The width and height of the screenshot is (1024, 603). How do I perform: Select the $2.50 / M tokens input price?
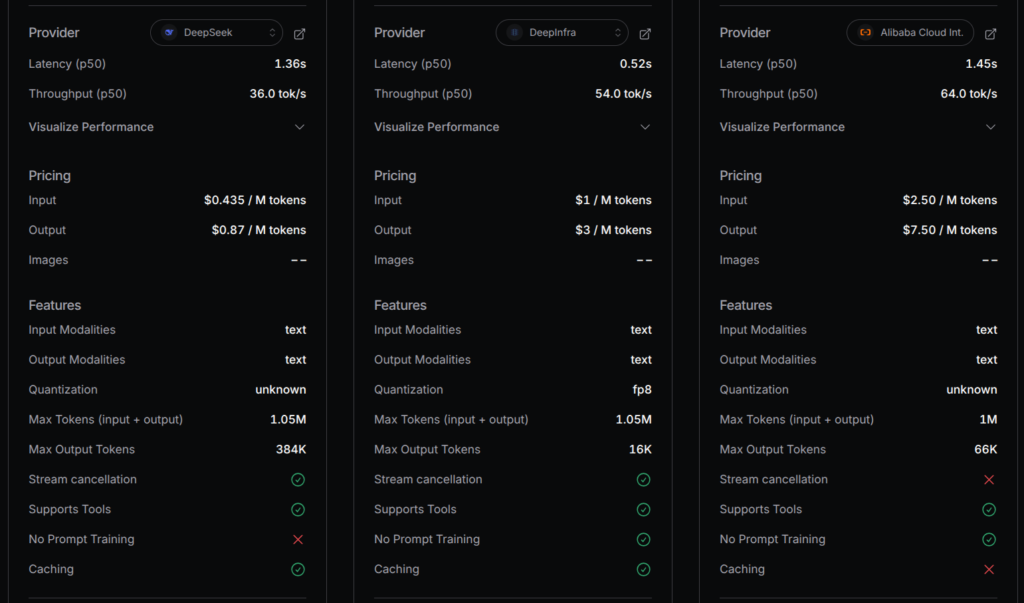(950, 201)
